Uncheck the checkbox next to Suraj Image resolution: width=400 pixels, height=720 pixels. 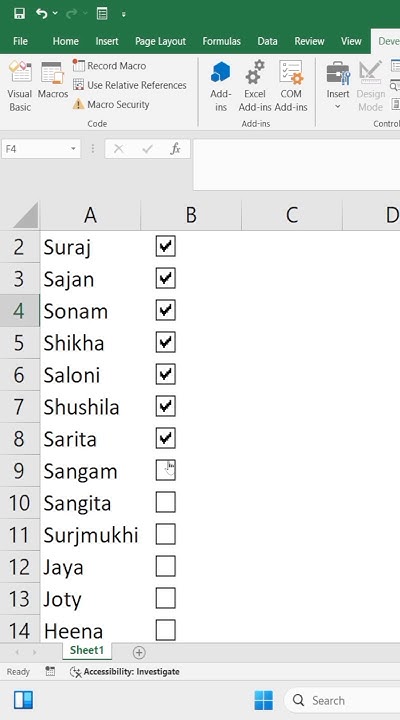point(165,247)
